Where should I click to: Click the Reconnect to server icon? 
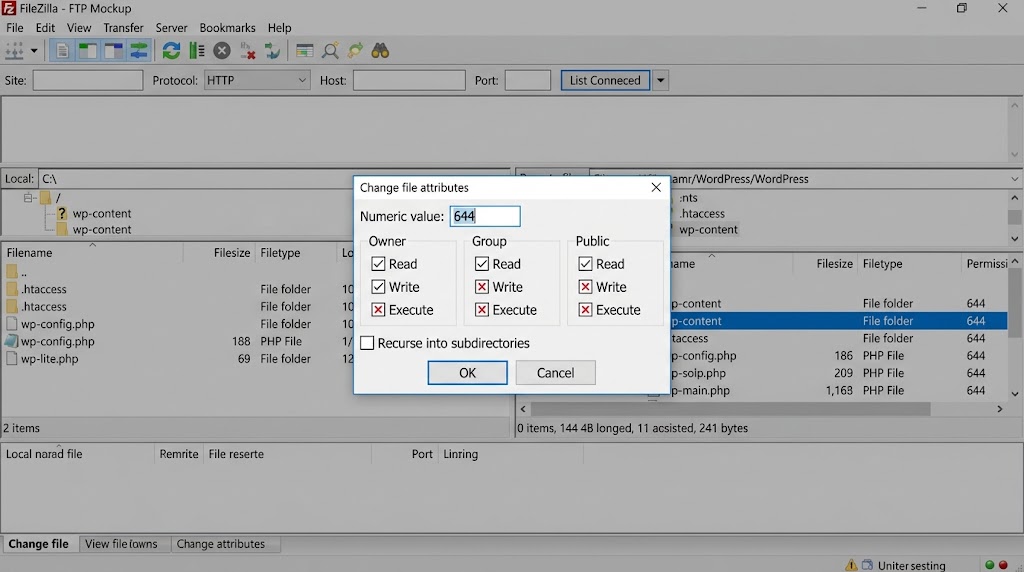point(272,50)
